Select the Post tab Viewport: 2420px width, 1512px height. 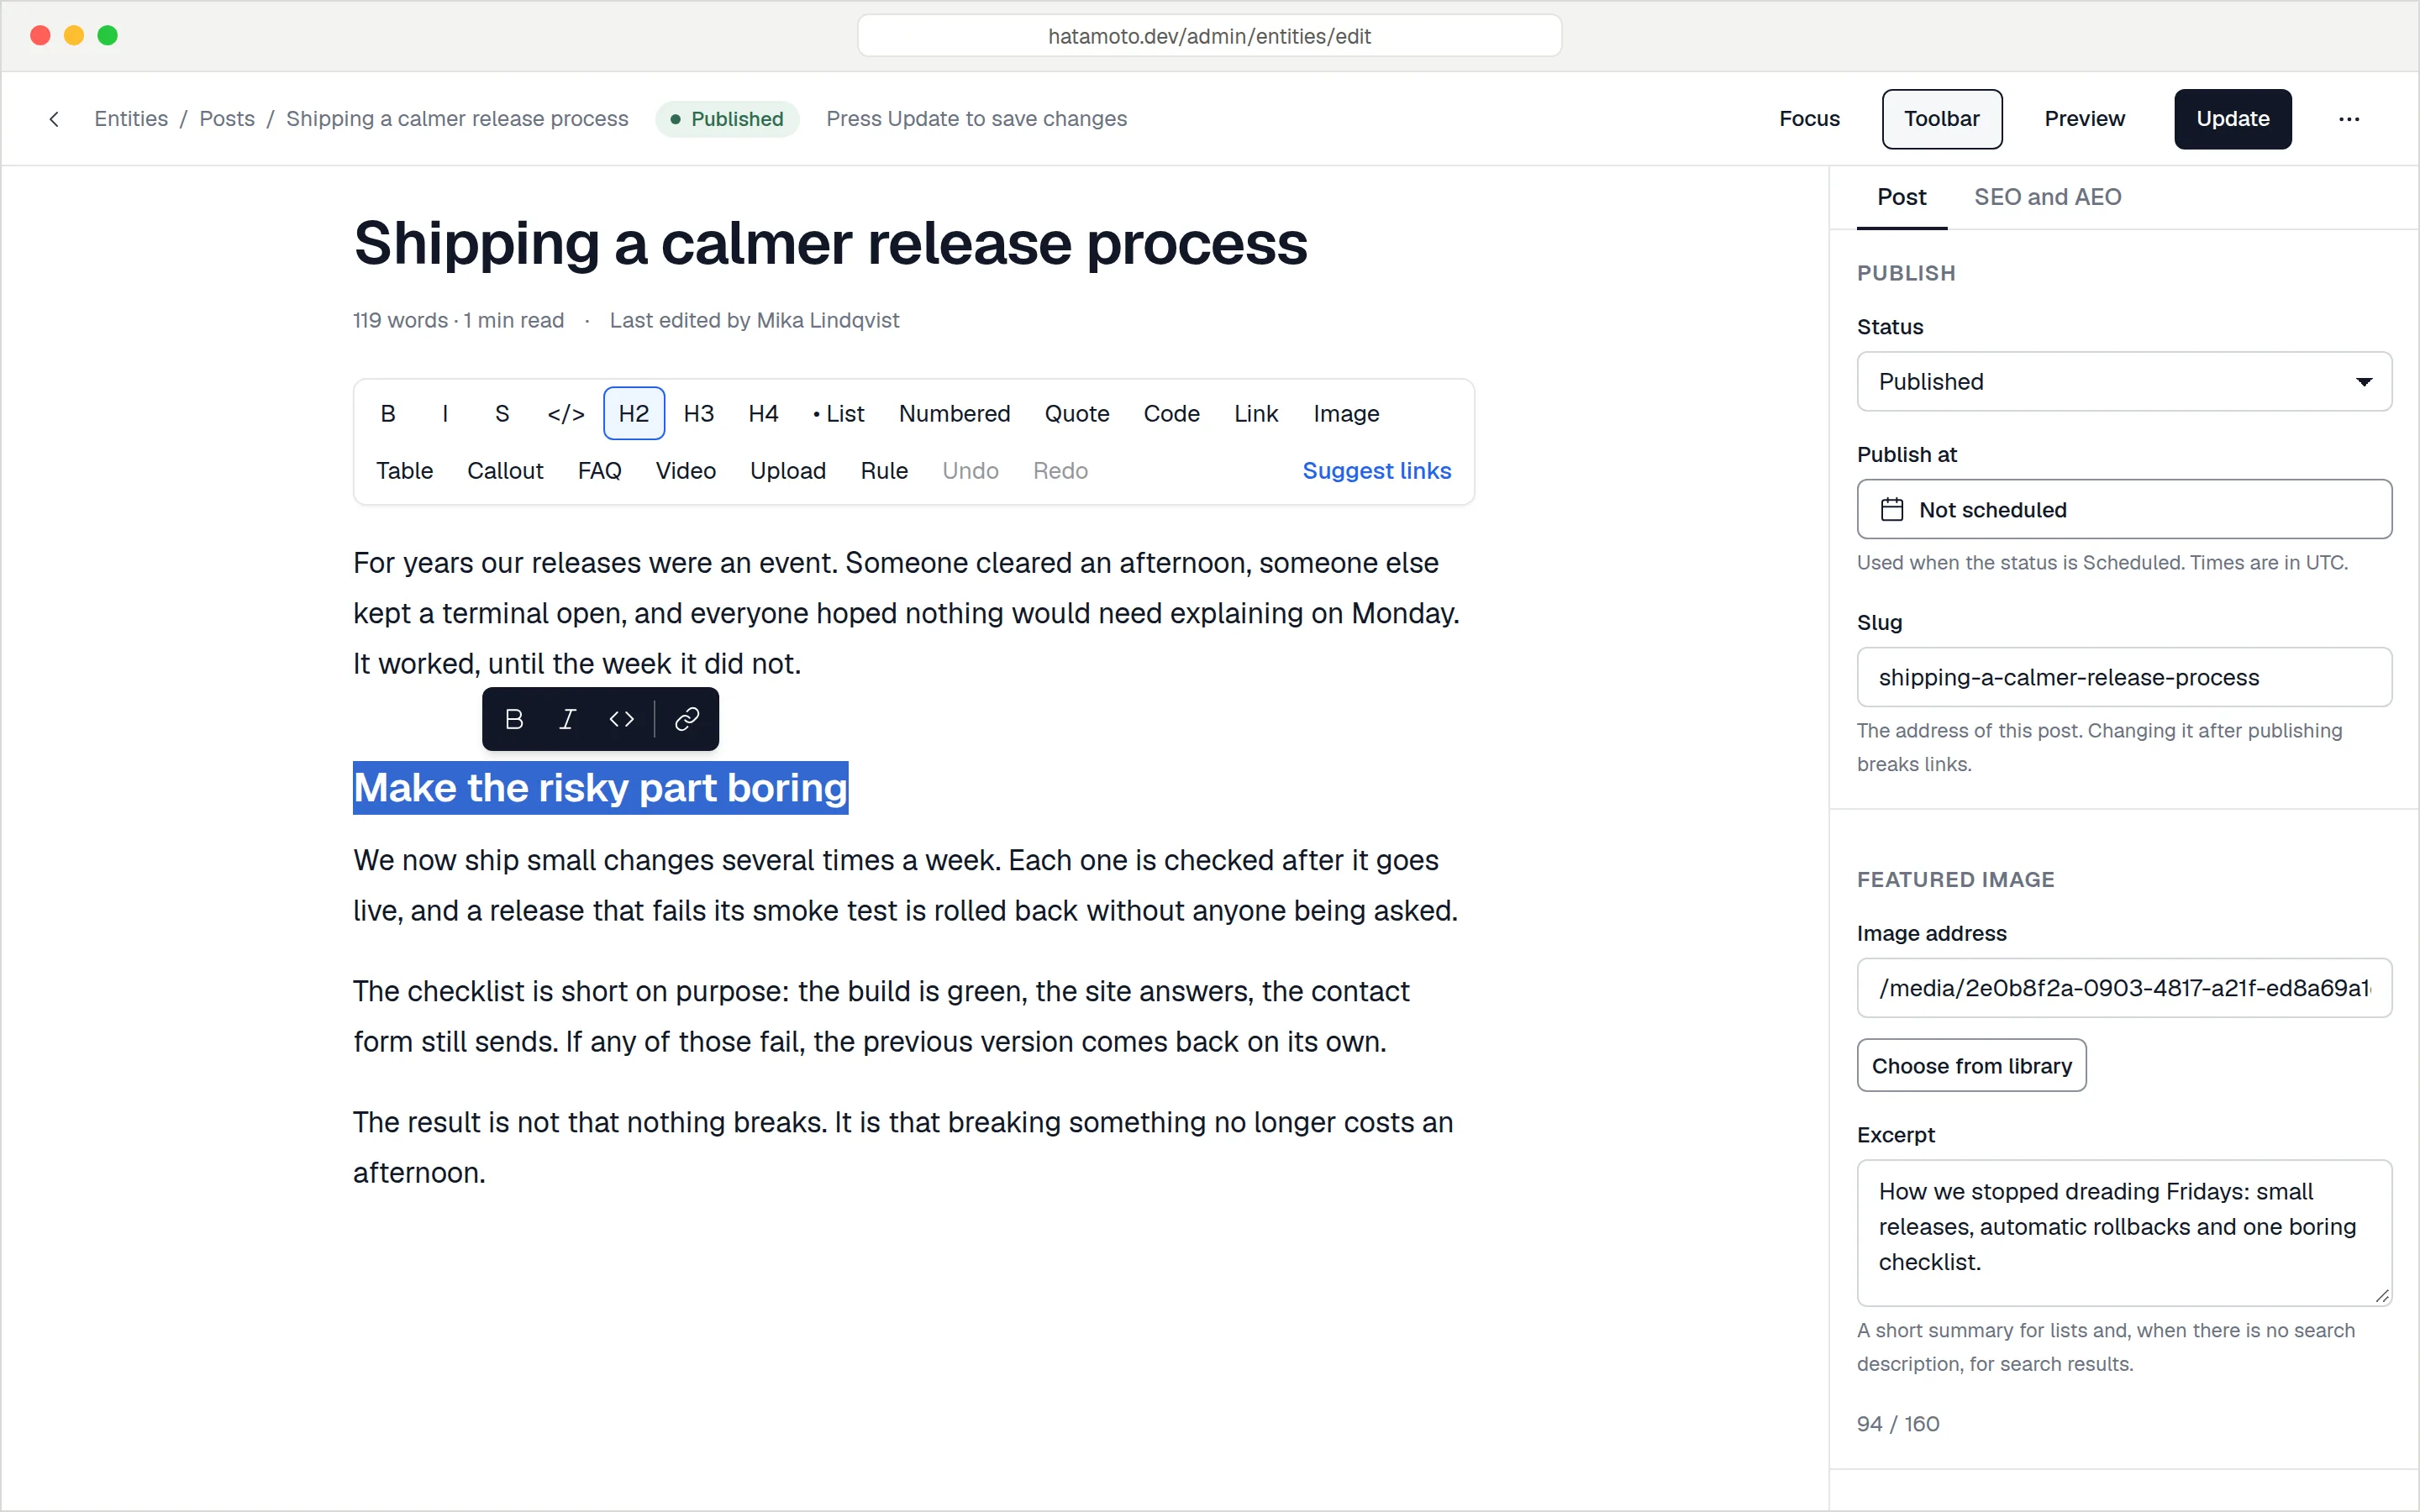click(1901, 197)
